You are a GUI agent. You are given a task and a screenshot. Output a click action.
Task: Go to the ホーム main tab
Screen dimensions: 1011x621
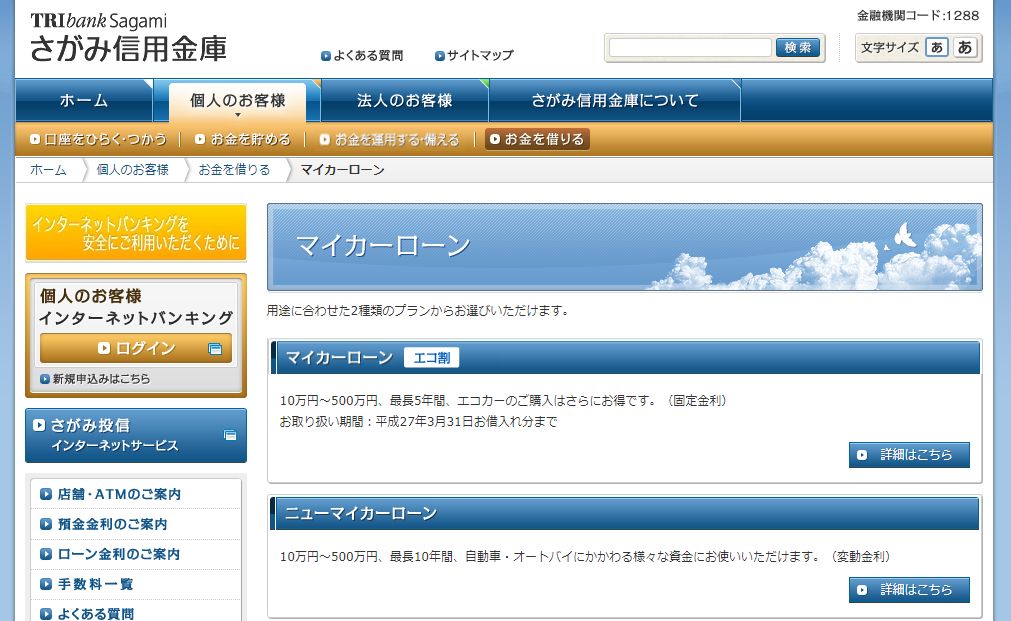[84, 101]
